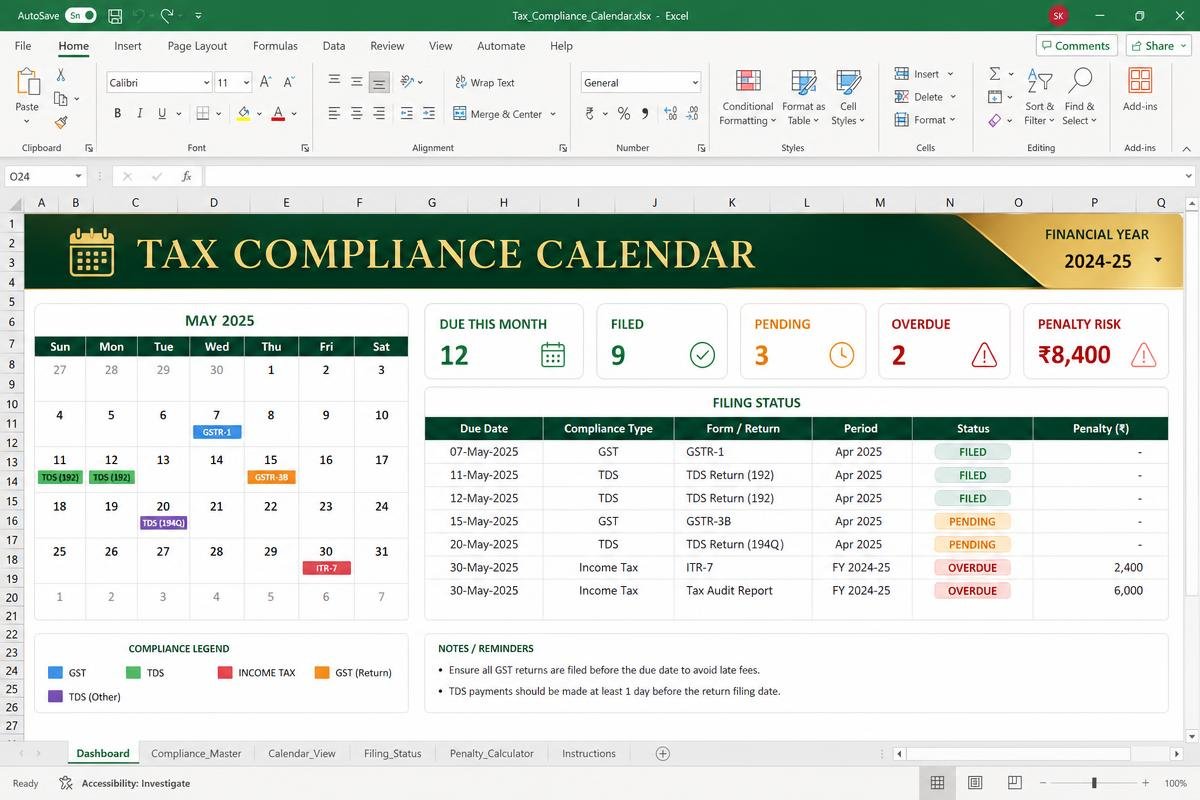Click Merge & Center button
1200x800 pixels.
(x=498, y=114)
